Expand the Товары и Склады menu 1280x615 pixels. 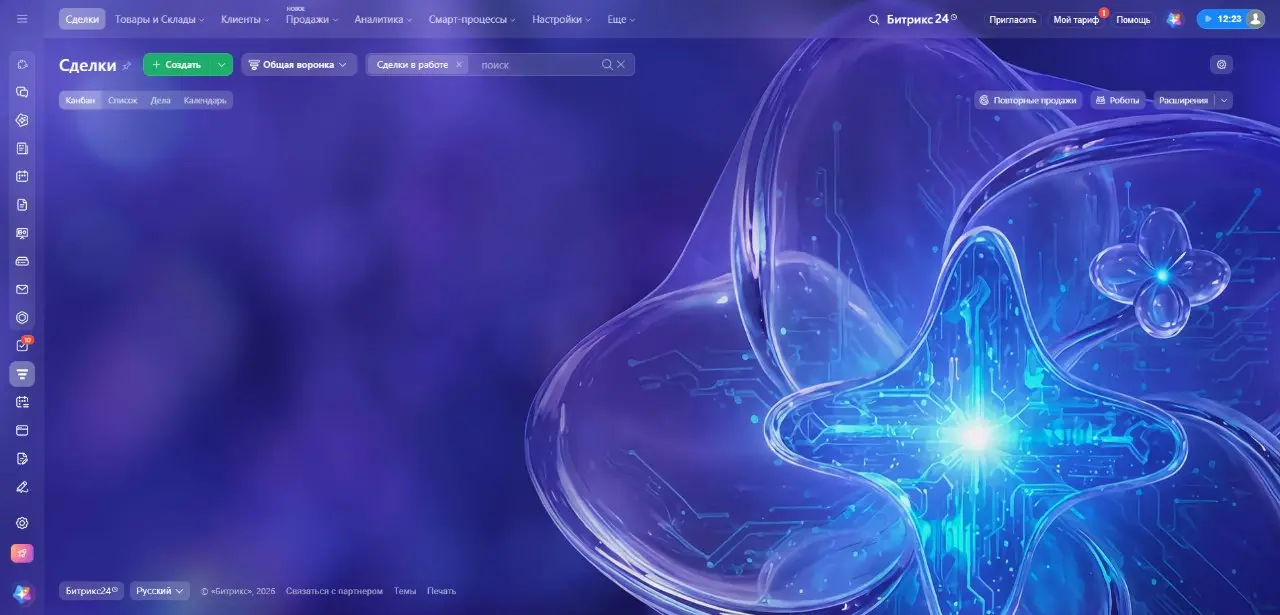tap(160, 19)
